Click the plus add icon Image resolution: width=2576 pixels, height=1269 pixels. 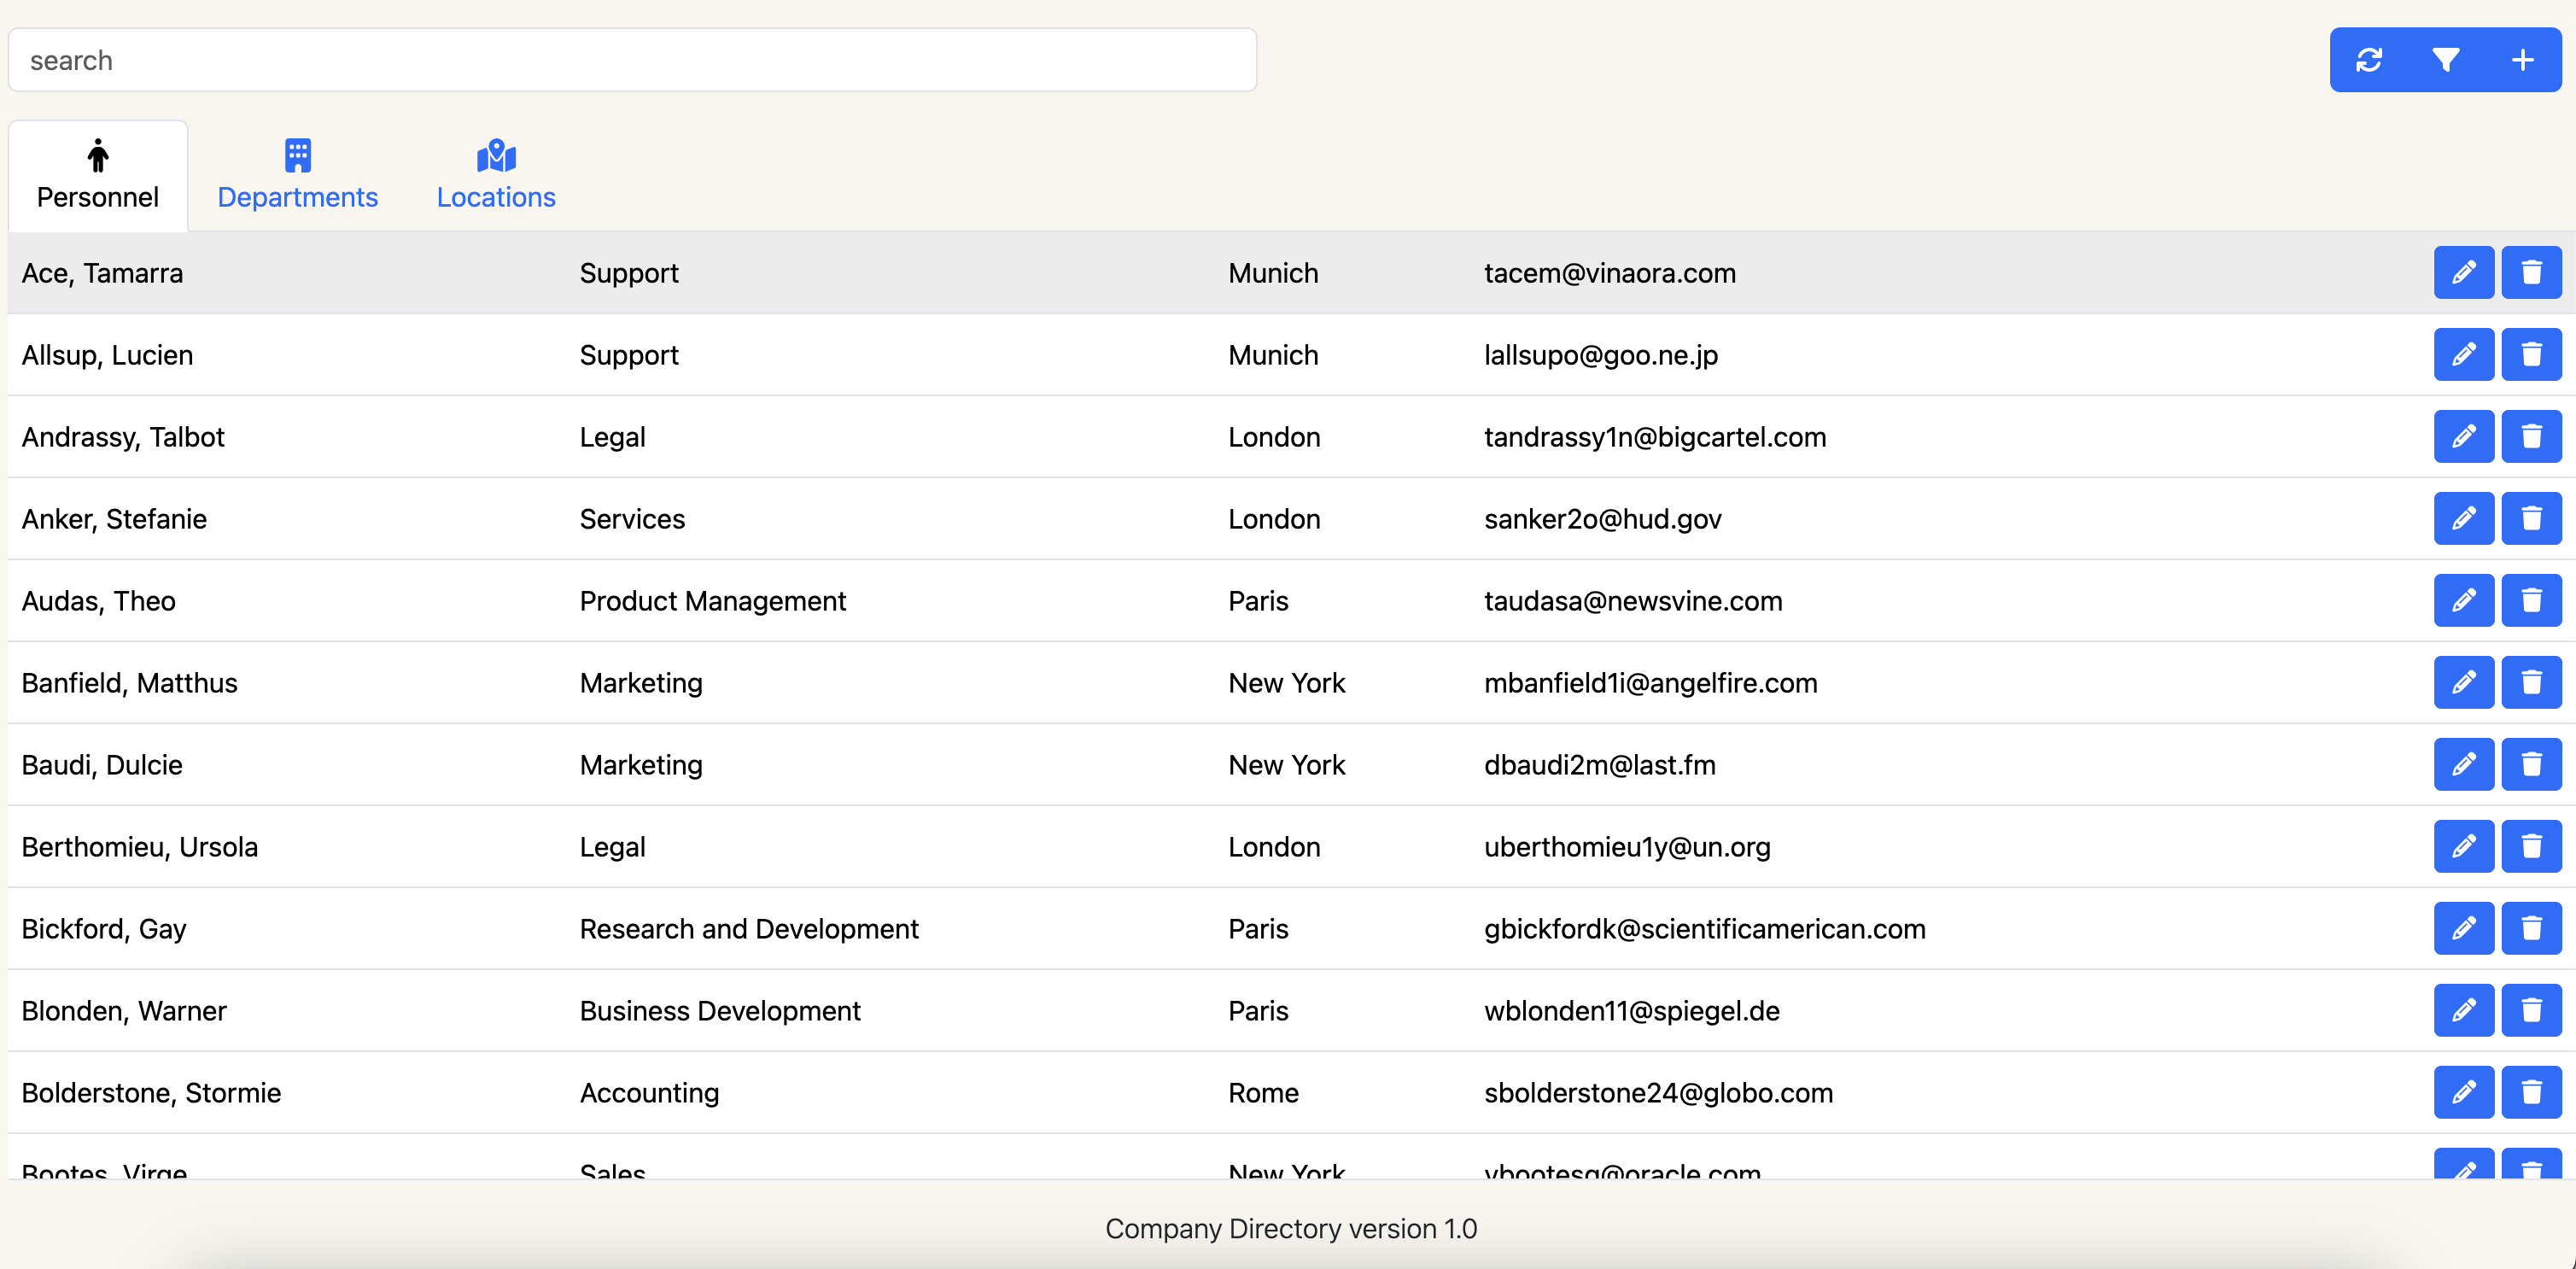coord(2522,60)
